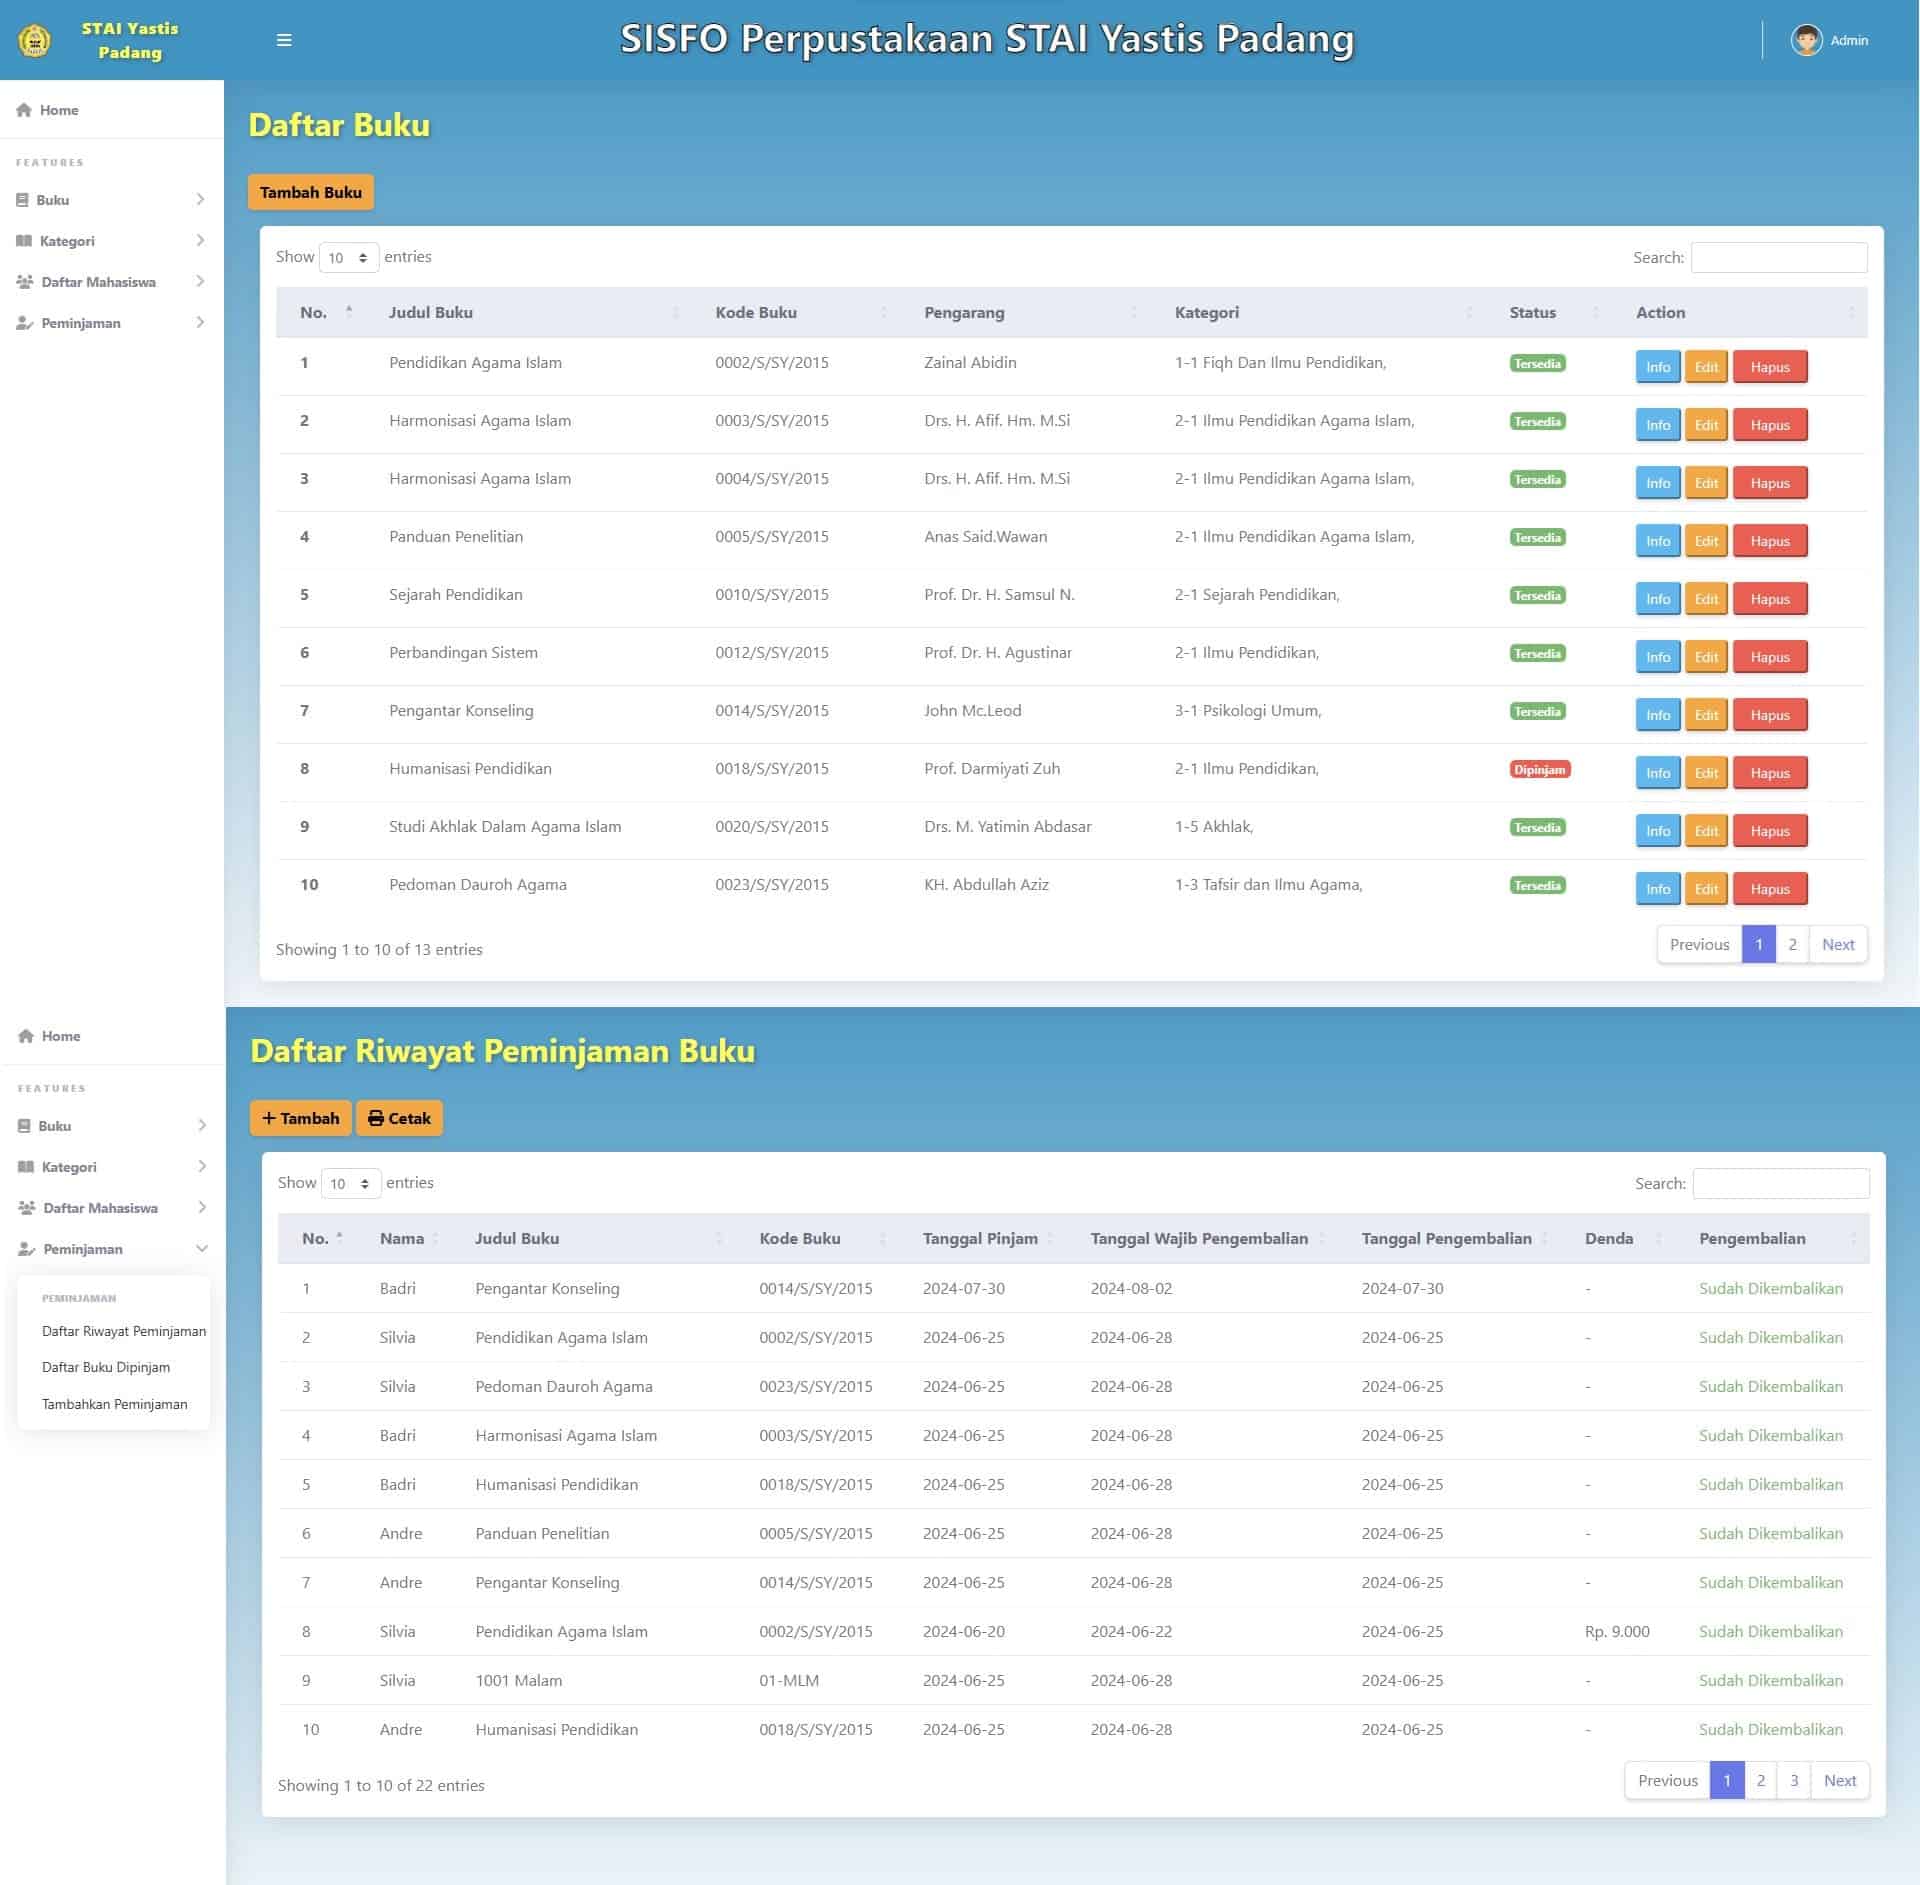Click the Search field in Daftar Buku table
Viewport: 1920px width, 1885px height.
1778,257
